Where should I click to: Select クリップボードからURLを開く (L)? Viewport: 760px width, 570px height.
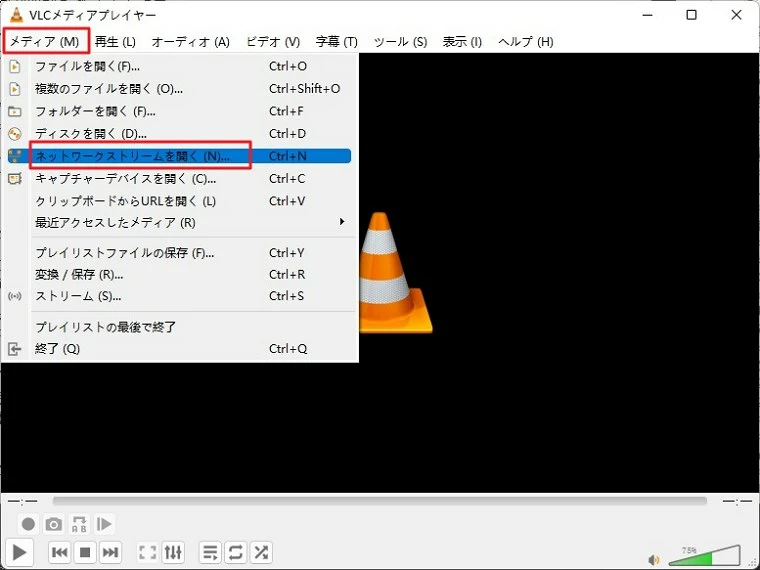pos(179,201)
